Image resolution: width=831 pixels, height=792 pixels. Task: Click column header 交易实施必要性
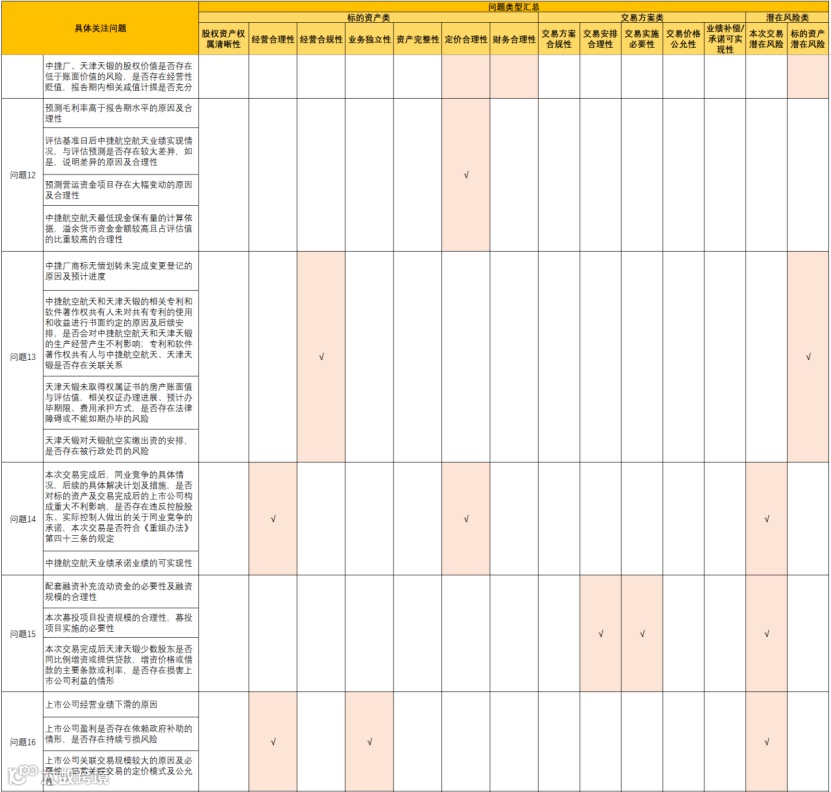coord(642,39)
